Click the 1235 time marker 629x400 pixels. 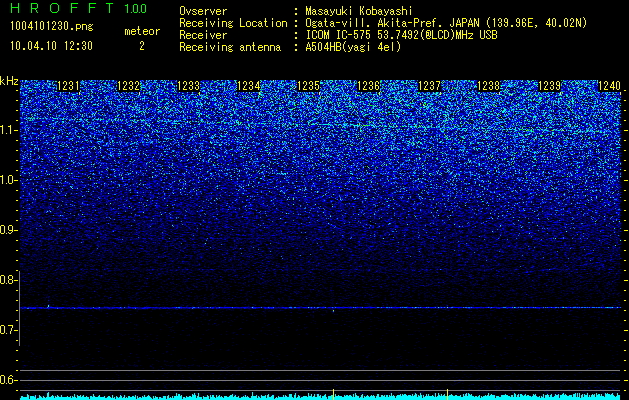(x=309, y=86)
